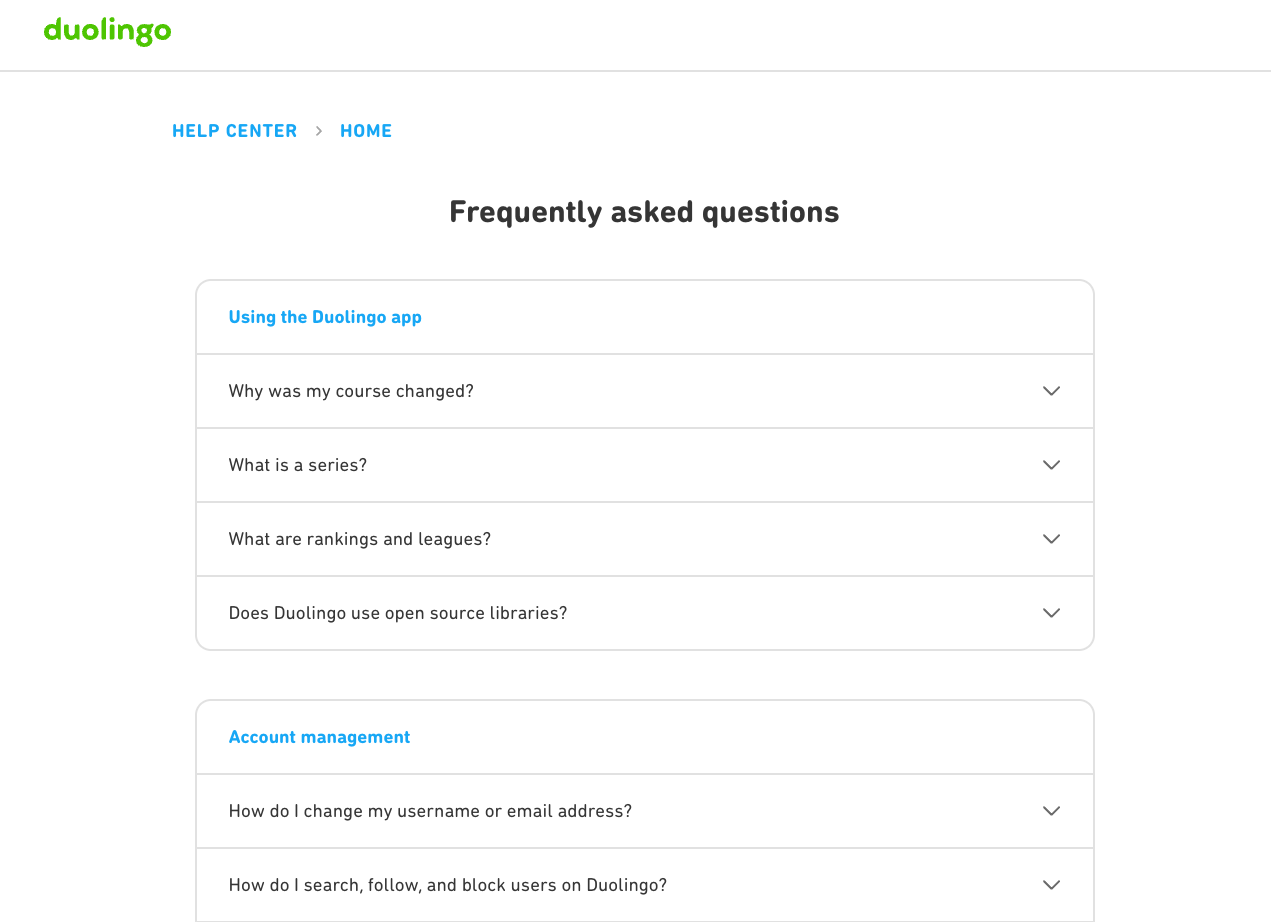The width and height of the screenshot is (1271, 922).
Task: Open the HELP CENTER breadcrumb link
Action: pyautogui.click(x=234, y=130)
